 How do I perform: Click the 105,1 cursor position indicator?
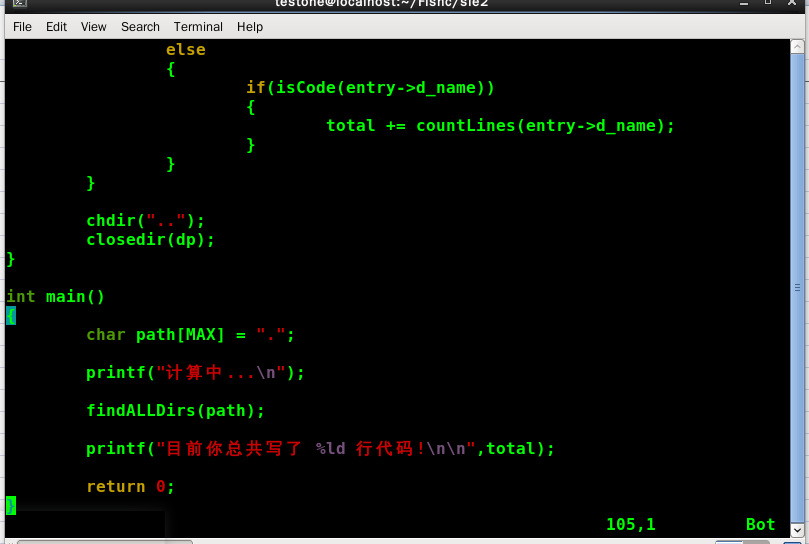tap(630, 525)
